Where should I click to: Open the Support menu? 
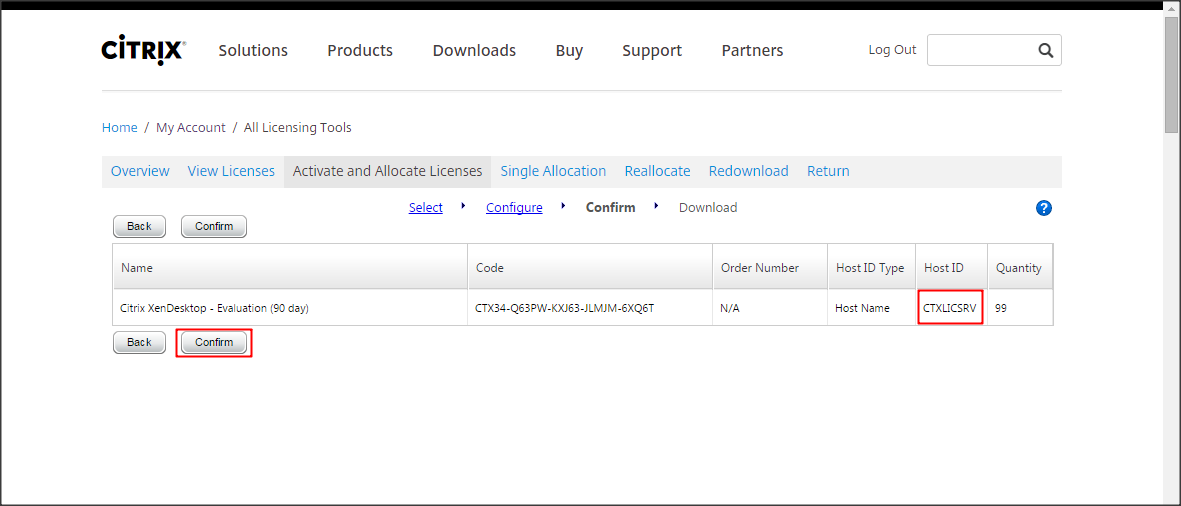click(x=652, y=51)
